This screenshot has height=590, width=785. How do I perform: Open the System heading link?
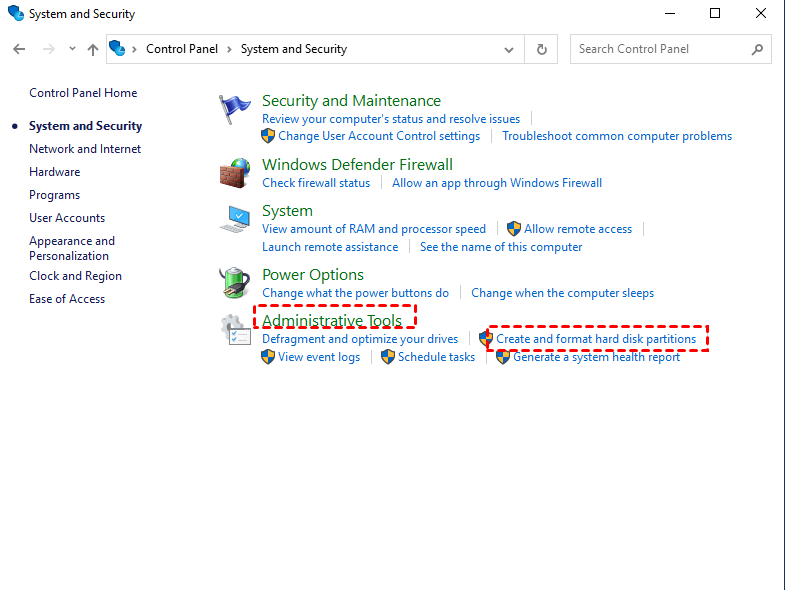287,211
